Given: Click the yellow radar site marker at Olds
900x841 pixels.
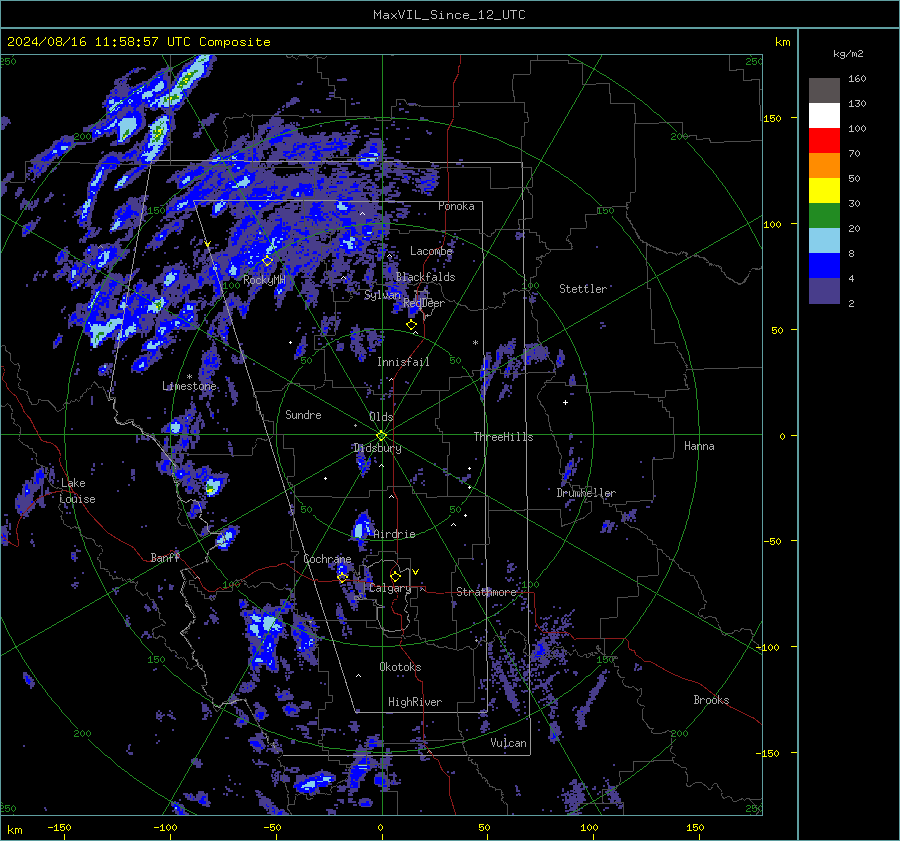Looking at the screenshot, I should [x=381, y=436].
